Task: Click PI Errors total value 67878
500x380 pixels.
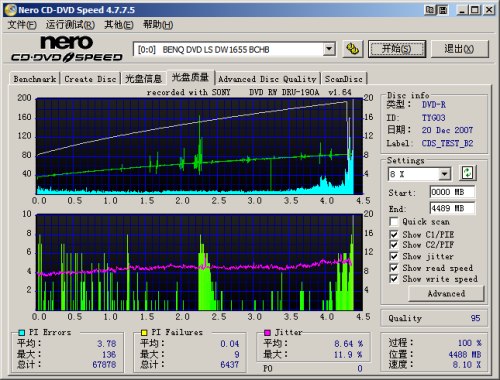Action: (x=104, y=365)
